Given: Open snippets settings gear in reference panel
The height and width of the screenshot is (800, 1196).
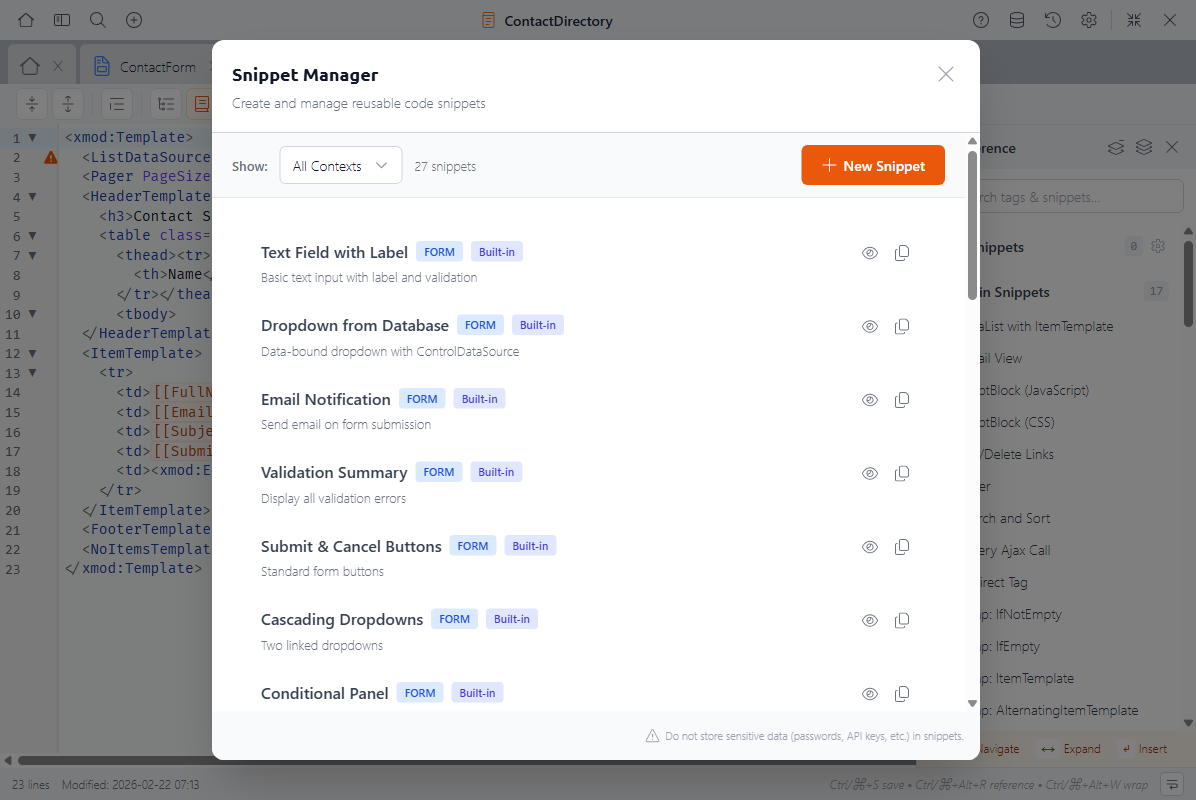Looking at the screenshot, I should point(1158,246).
